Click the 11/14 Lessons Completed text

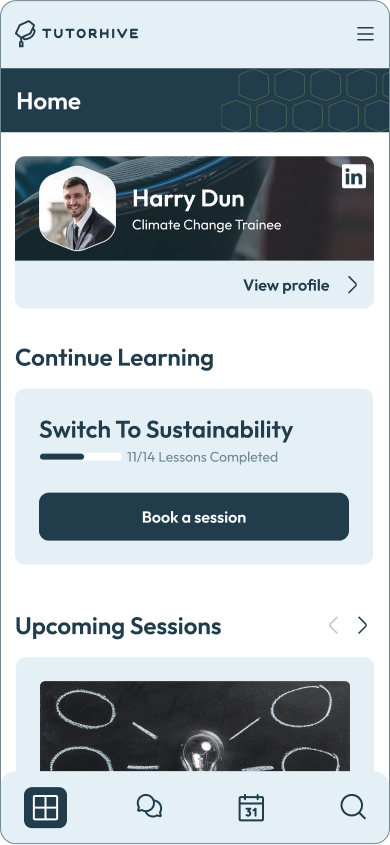coord(203,457)
